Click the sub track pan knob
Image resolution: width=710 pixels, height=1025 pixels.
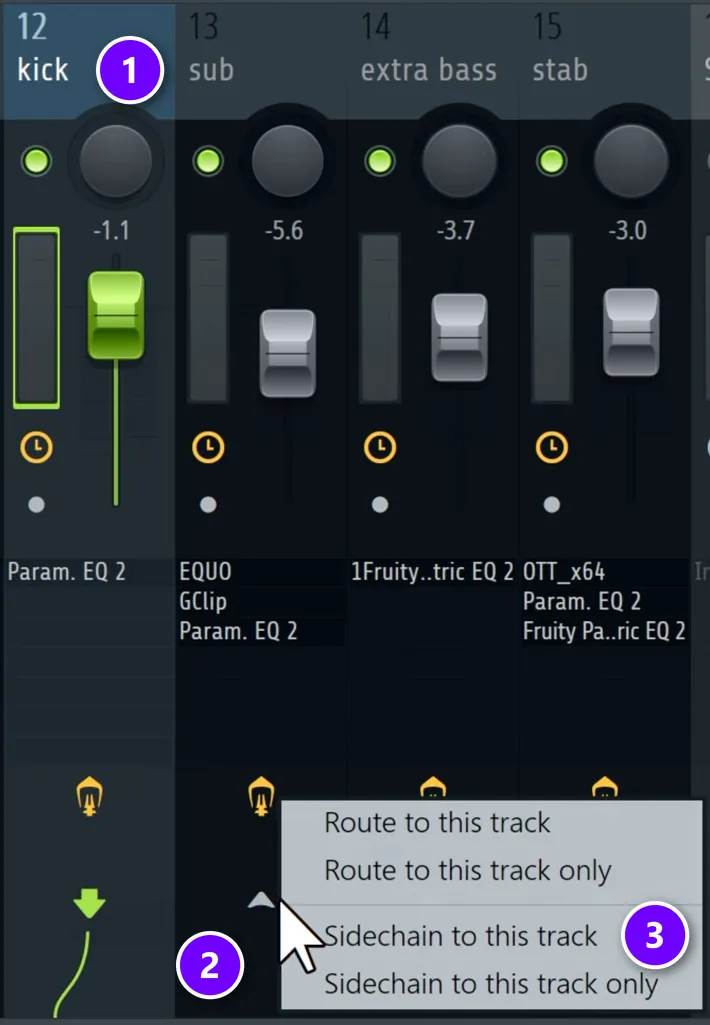[288, 161]
